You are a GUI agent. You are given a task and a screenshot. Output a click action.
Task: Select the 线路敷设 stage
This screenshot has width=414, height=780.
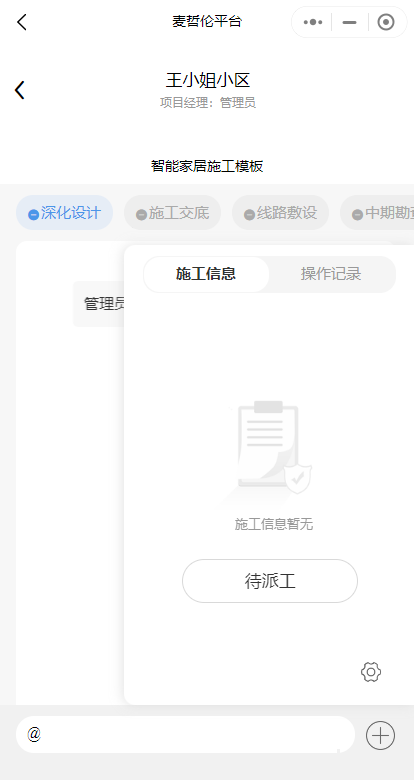click(281, 213)
